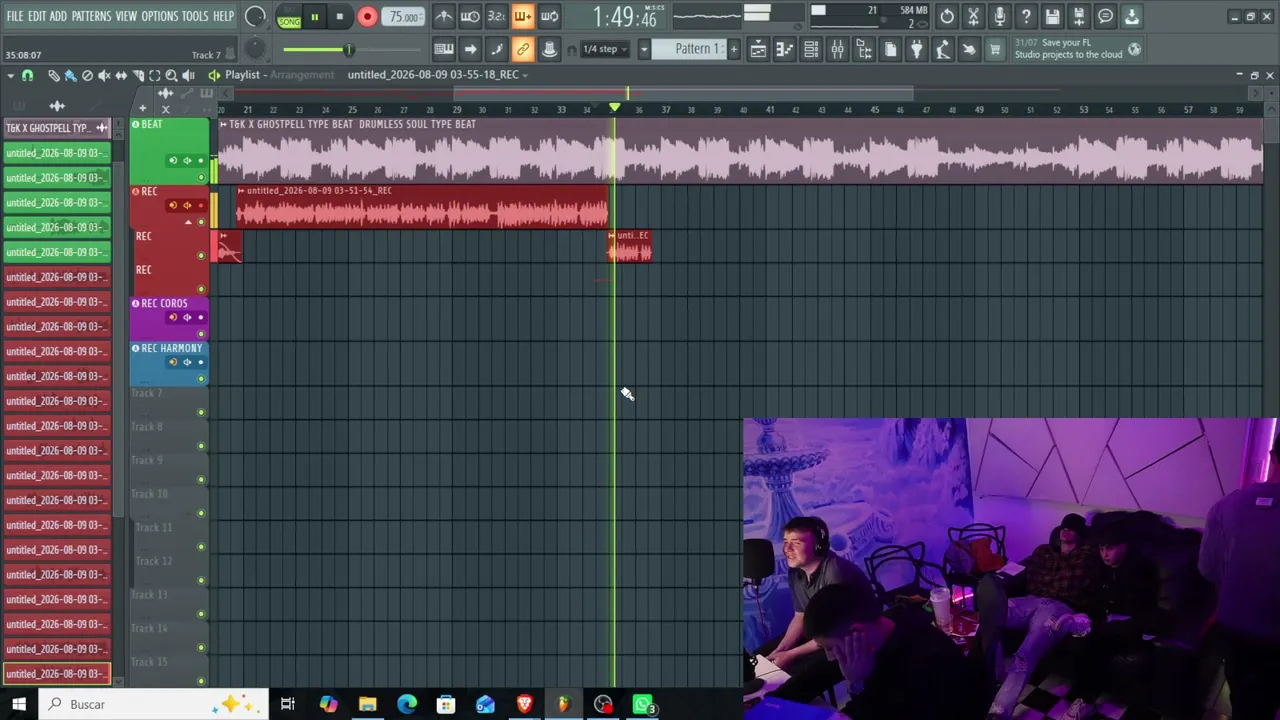Open the PATTERNS menu
This screenshot has height=720, width=1280.
point(91,16)
